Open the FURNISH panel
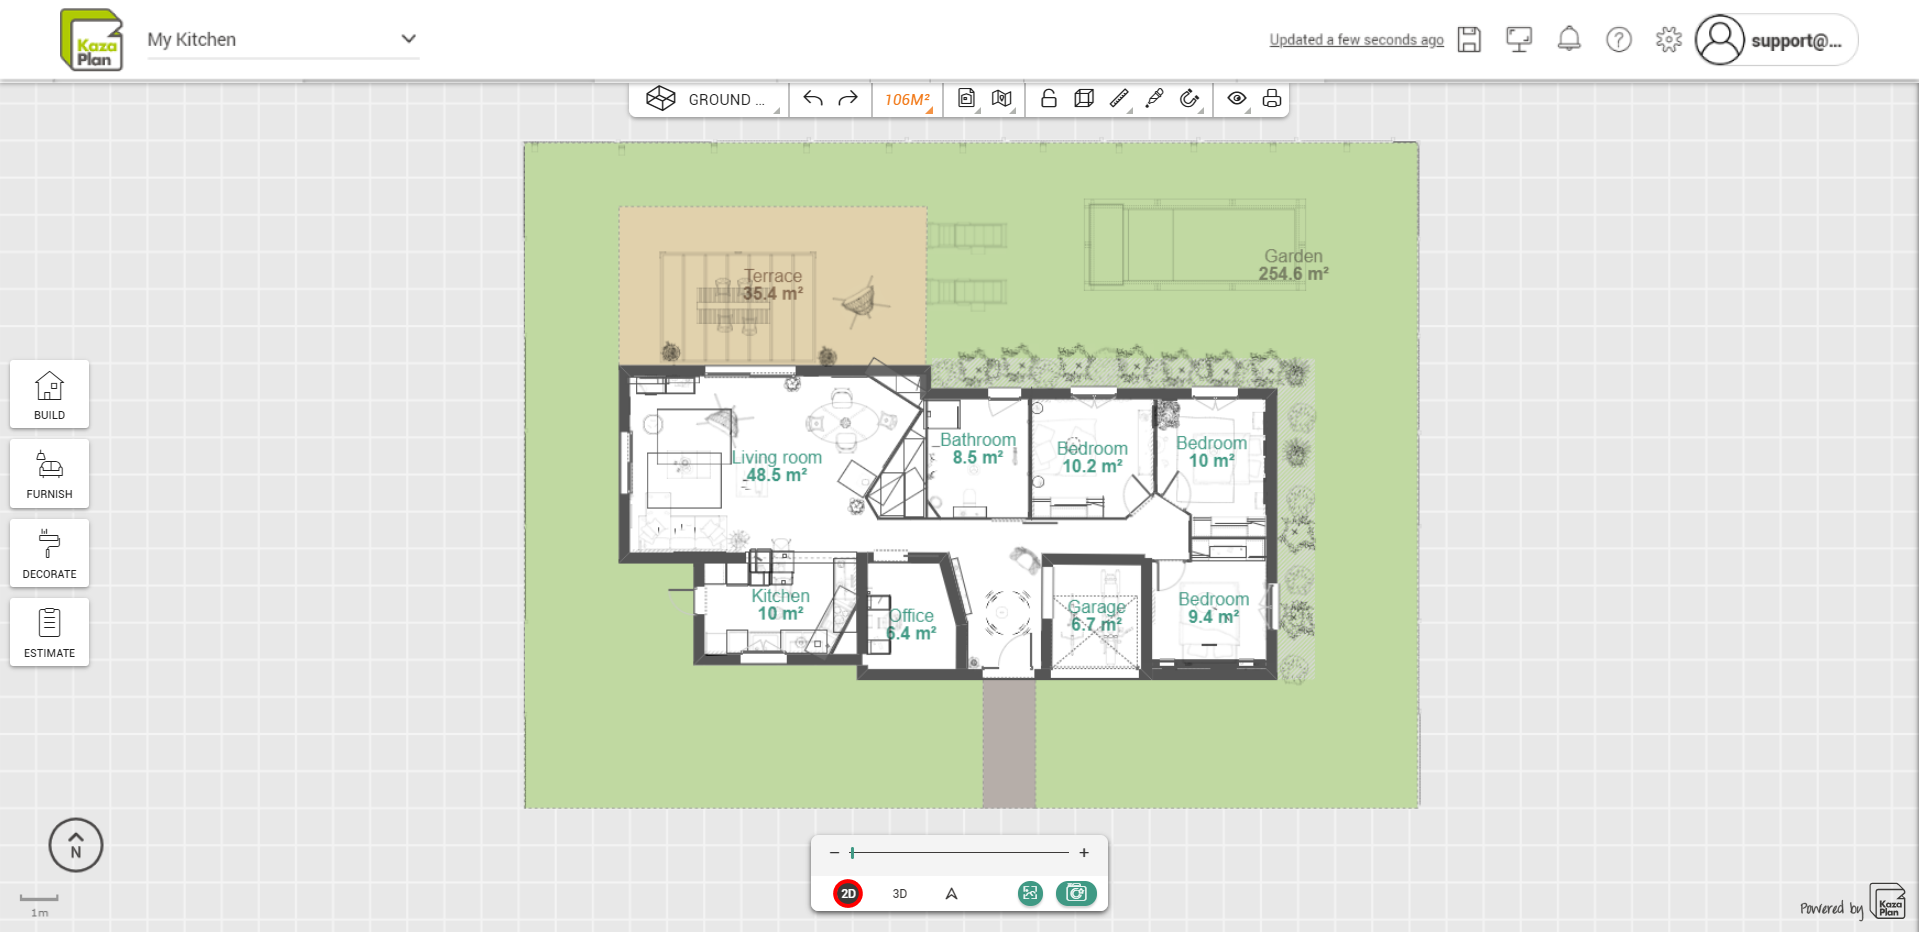This screenshot has width=1919, height=932. (x=49, y=474)
